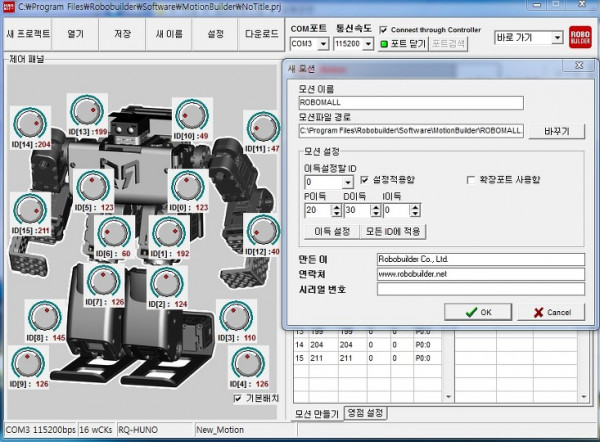The height and width of the screenshot is (442, 600).
Task: Click the 새 프로젝트 toolbar button
Action: [28, 34]
